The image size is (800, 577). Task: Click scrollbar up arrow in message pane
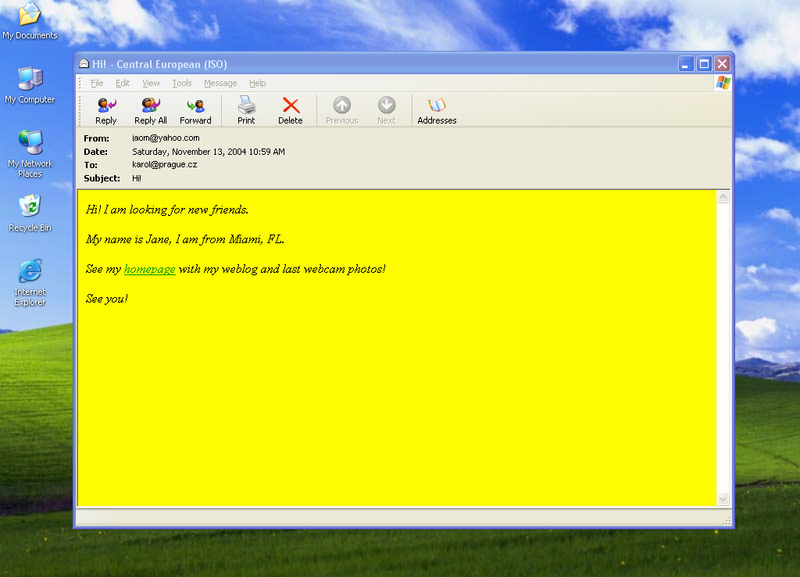tap(723, 197)
